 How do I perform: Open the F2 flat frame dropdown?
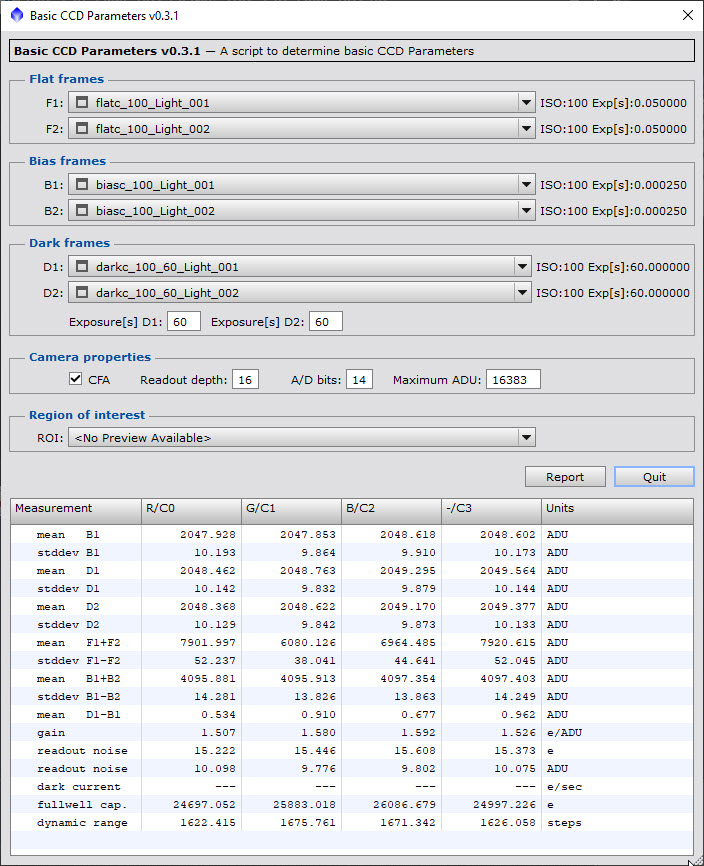[x=301, y=129]
